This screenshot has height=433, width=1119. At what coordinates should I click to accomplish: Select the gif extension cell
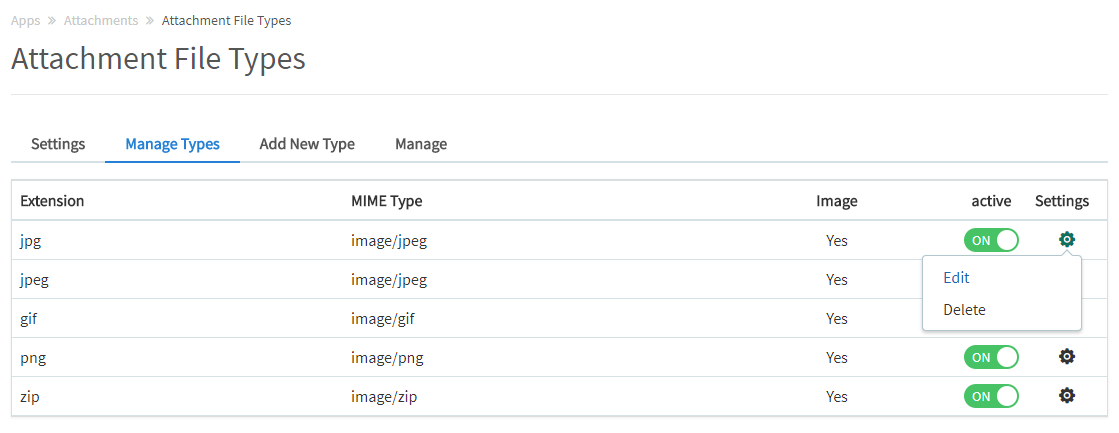[29, 318]
